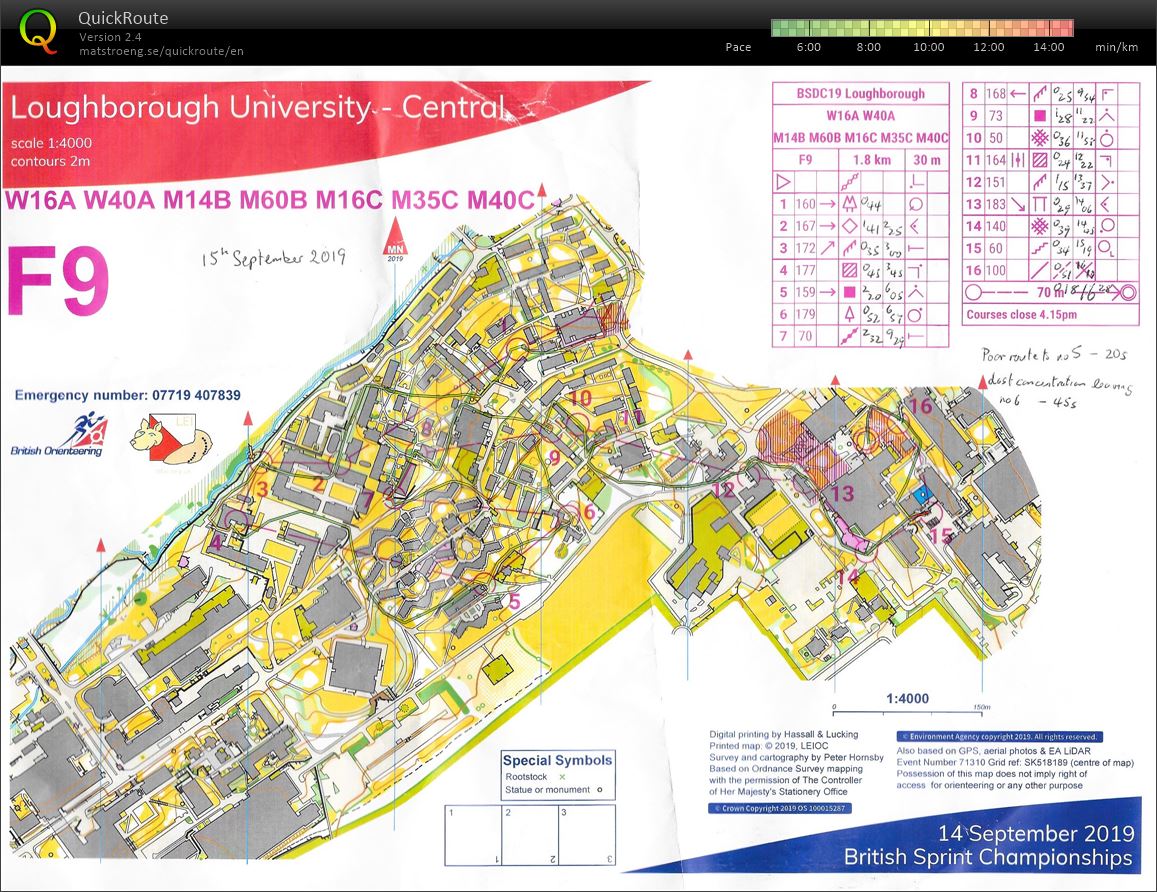Click the contours 2m text

tap(50, 161)
